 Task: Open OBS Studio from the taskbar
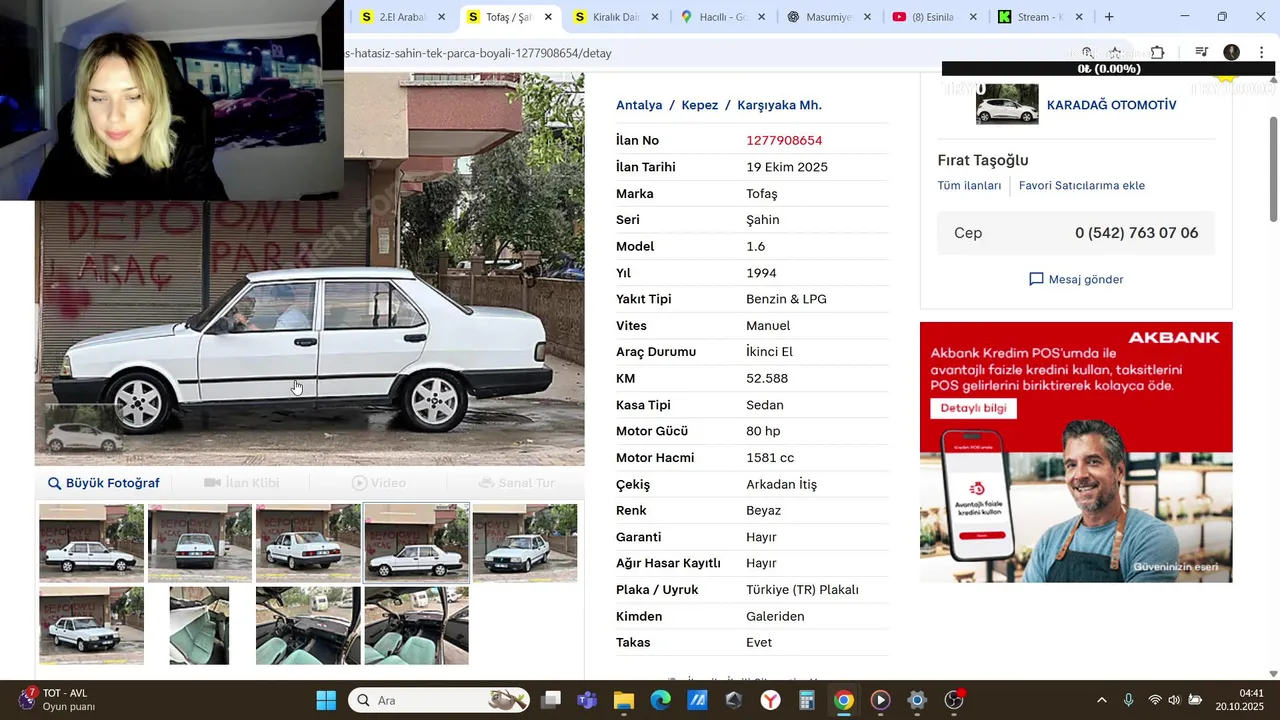point(954,700)
